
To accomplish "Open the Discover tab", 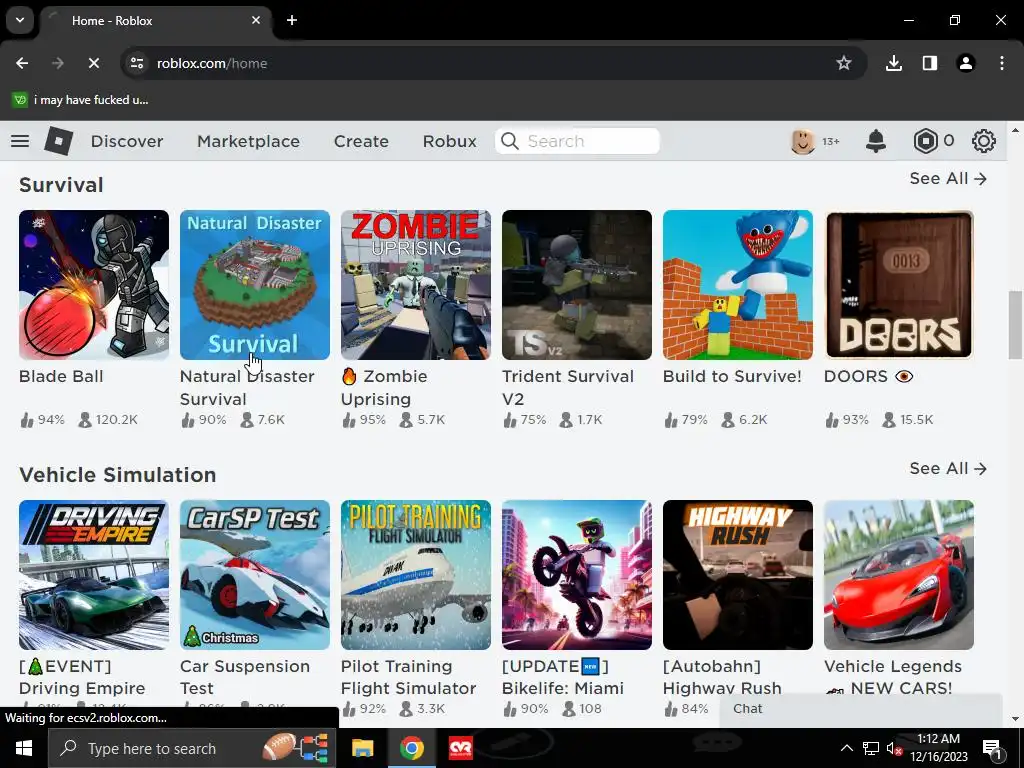I will 127,141.
